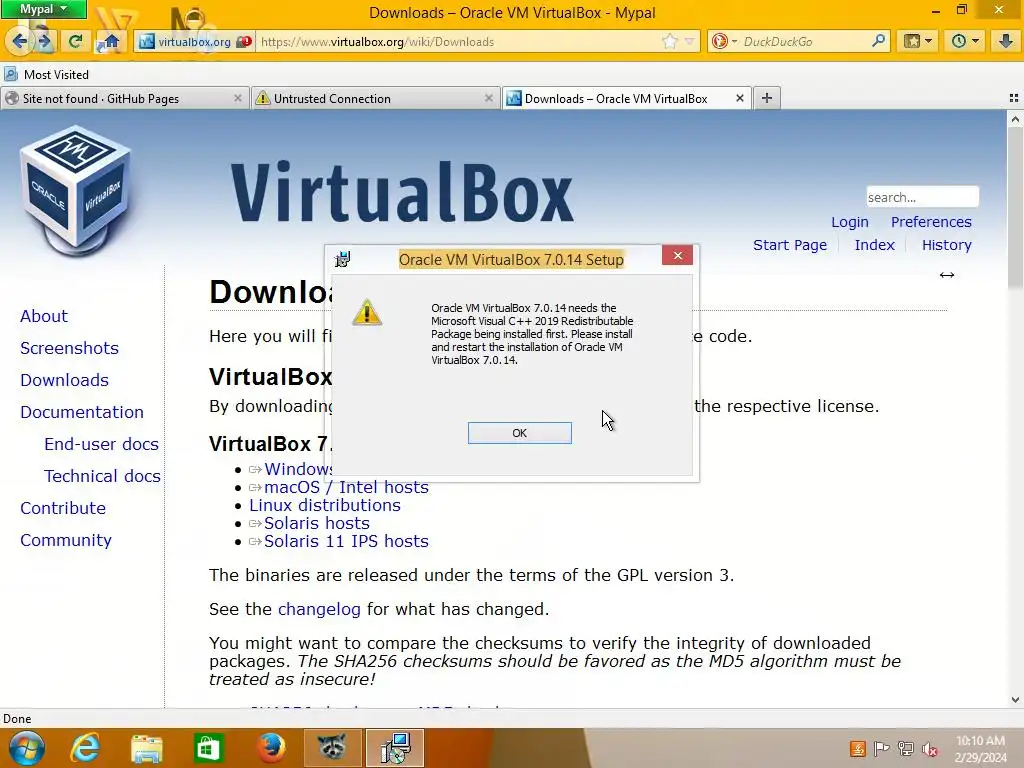The width and height of the screenshot is (1024, 768).
Task: Close the Site not found tab
Action: [237, 98]
